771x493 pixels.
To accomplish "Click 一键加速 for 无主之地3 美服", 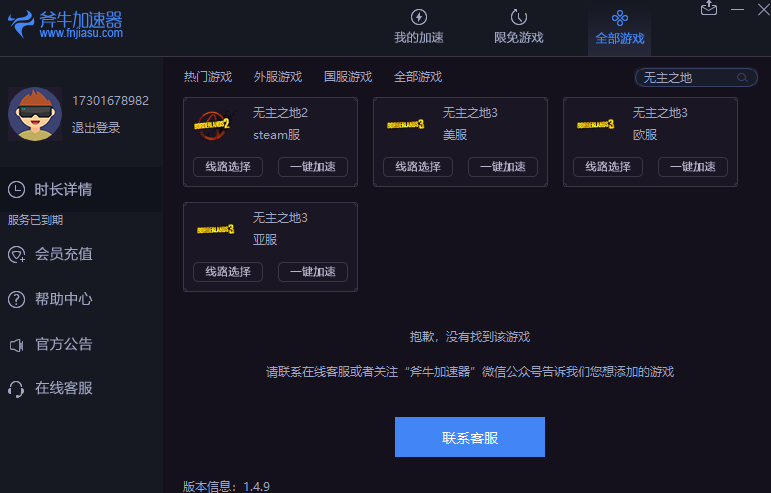I will click(503, 167).
